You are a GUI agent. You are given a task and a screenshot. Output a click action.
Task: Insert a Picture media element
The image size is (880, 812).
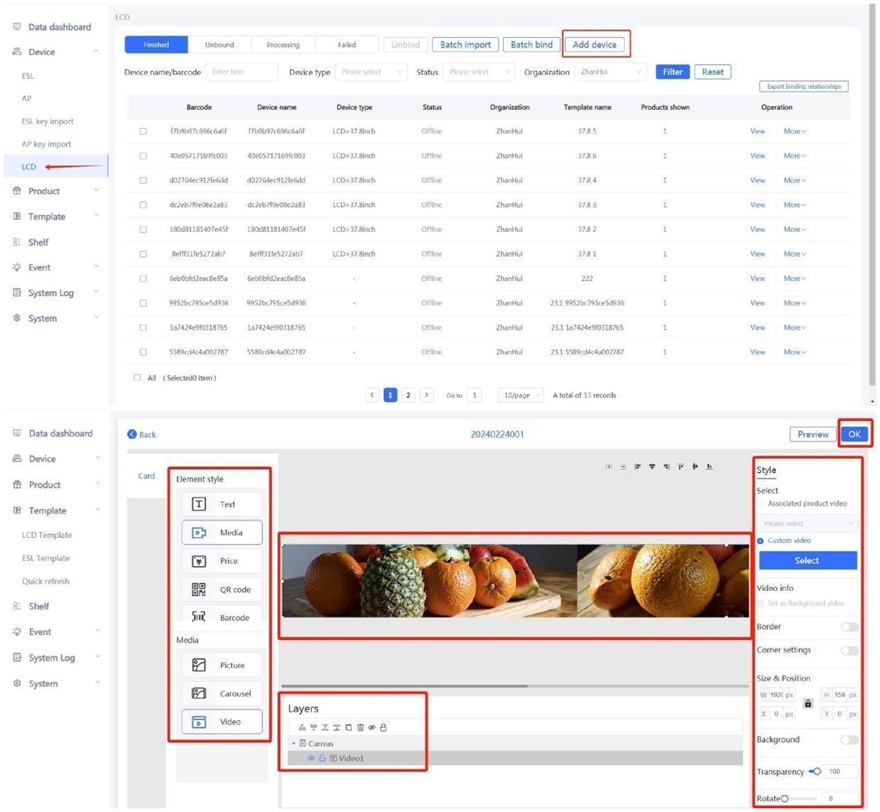click(x=221, y=665)
